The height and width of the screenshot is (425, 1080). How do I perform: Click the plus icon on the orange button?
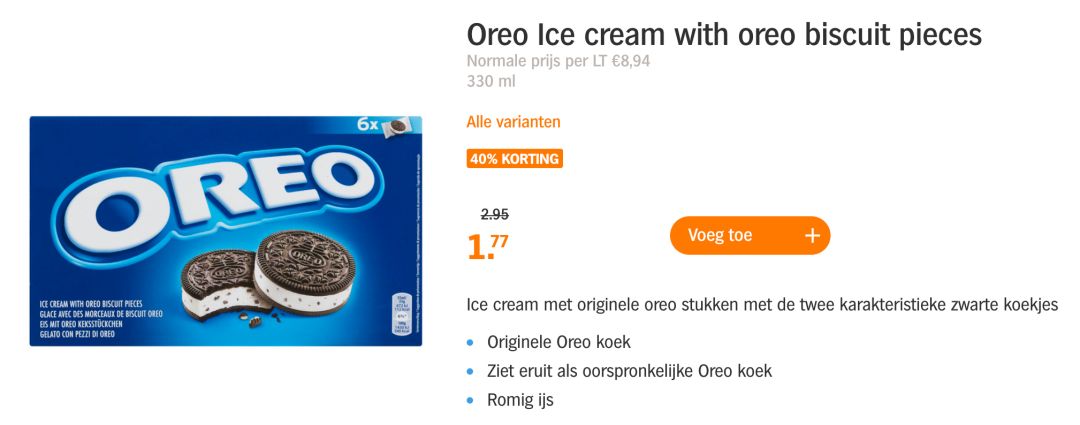812,236
